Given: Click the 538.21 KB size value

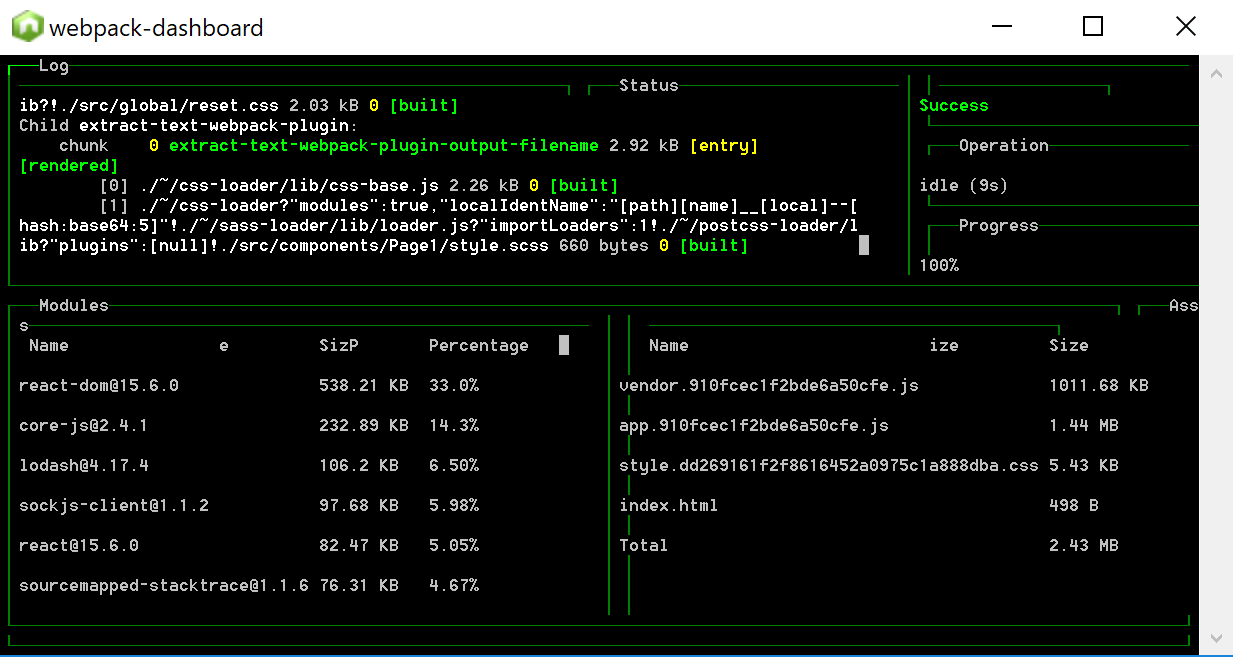Looking at the screenshot, I should tap(364, 386).
